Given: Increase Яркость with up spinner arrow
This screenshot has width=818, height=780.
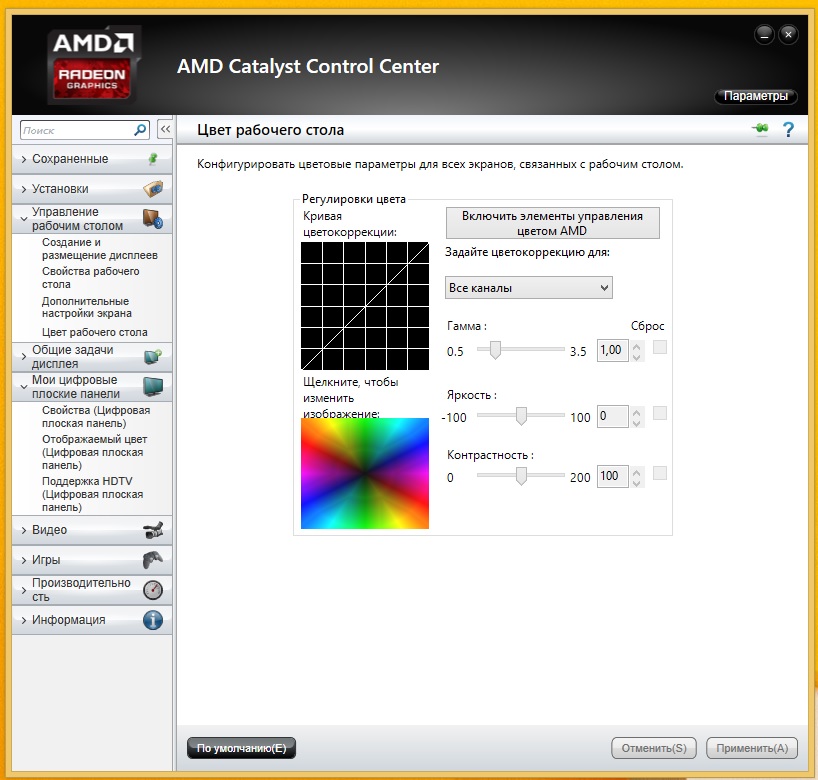Looking at the screenshot, I should pos(636,412).
